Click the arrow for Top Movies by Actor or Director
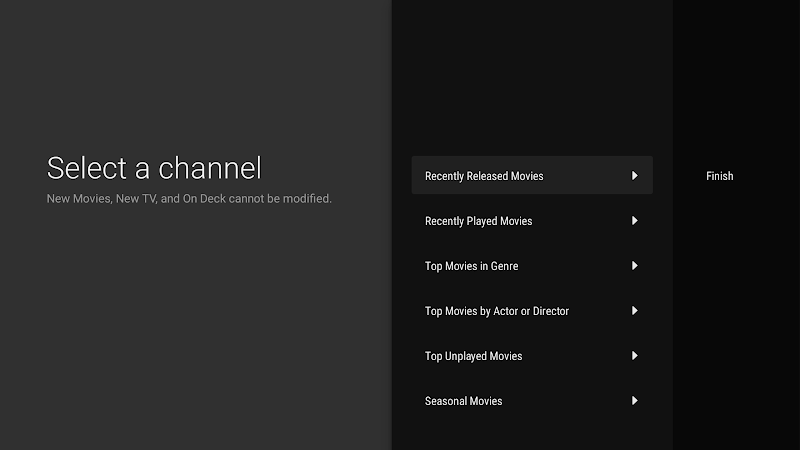This screenshot has width=800, height=450. [634, 311]
